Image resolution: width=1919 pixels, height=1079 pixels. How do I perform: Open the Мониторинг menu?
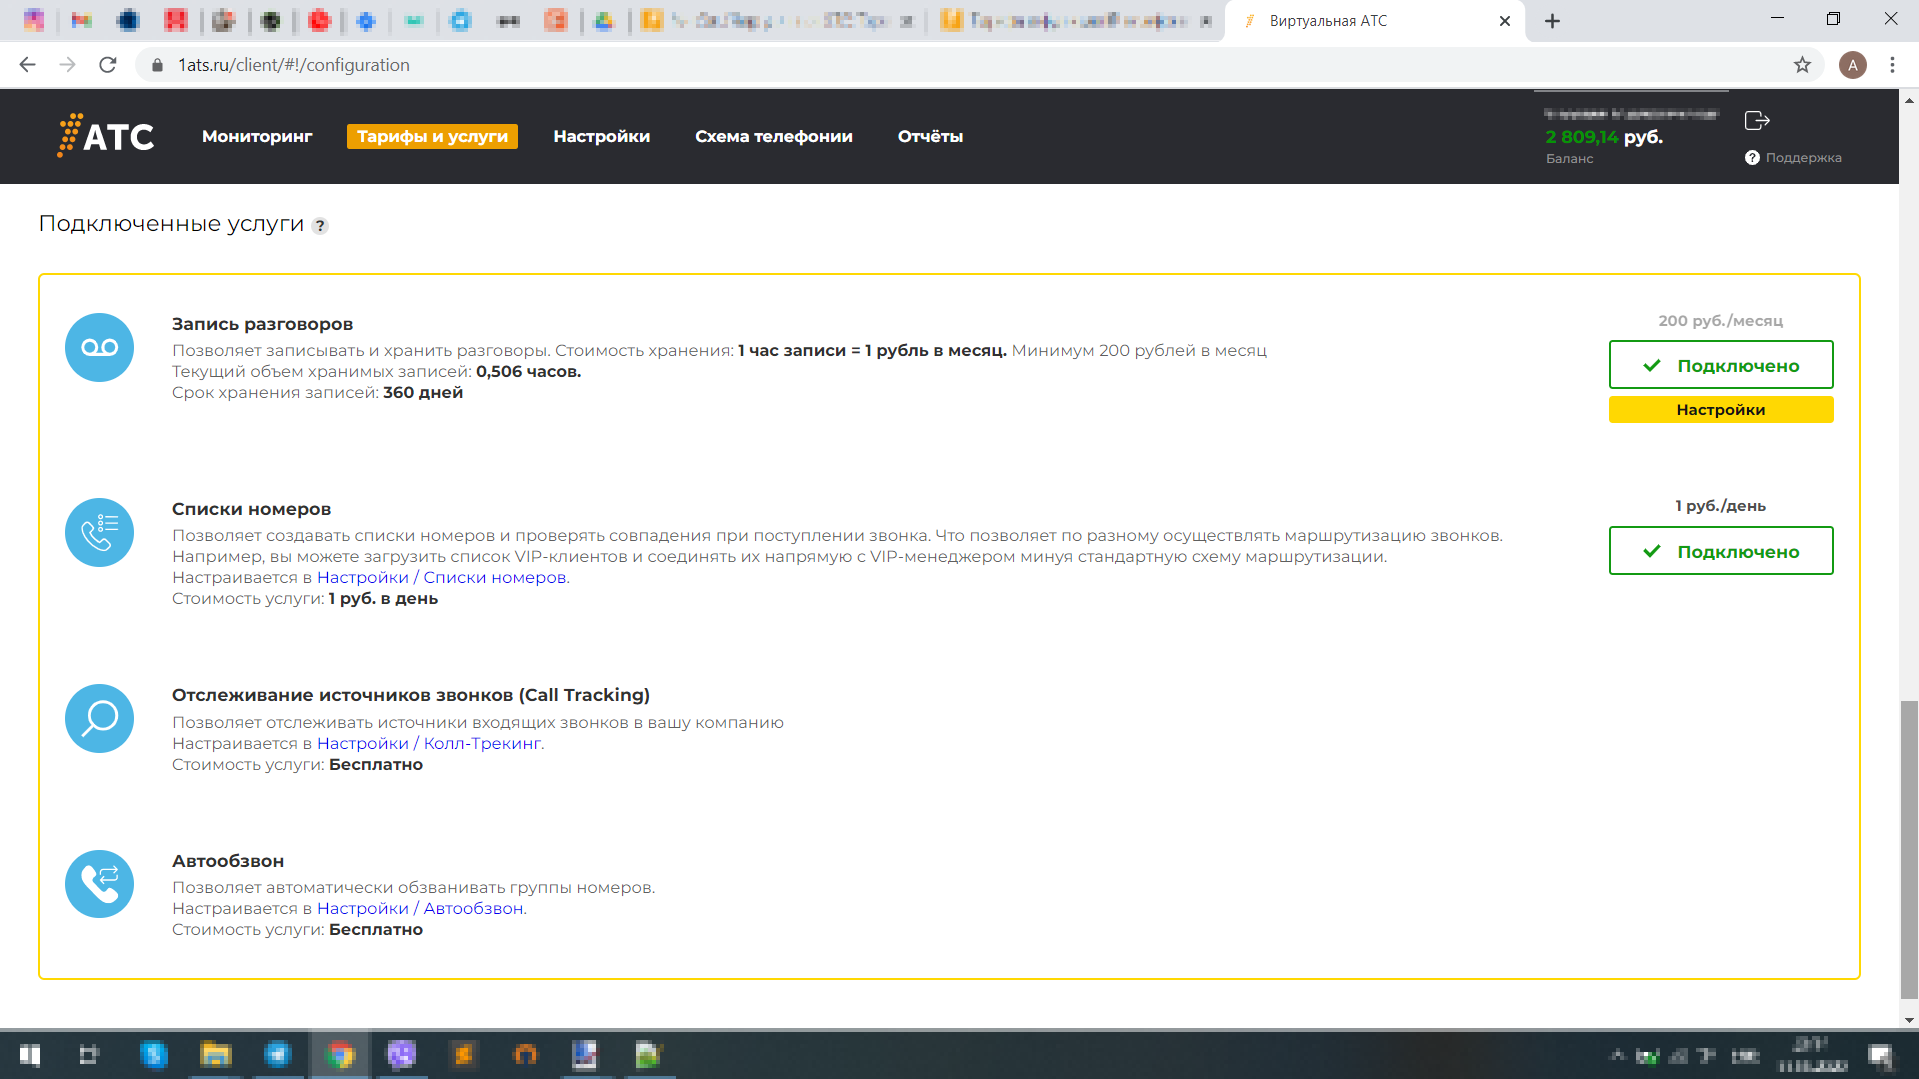tap(257, 136)
